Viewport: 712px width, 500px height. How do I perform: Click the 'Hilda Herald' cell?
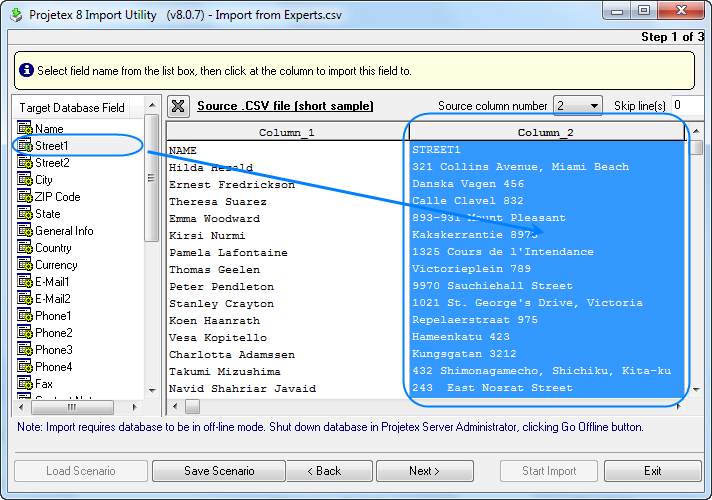pyautogui.click(x=211, y=168)
